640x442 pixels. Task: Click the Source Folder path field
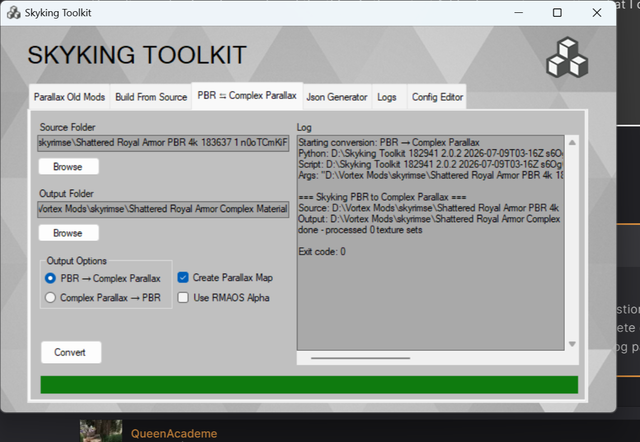point(163,143)
